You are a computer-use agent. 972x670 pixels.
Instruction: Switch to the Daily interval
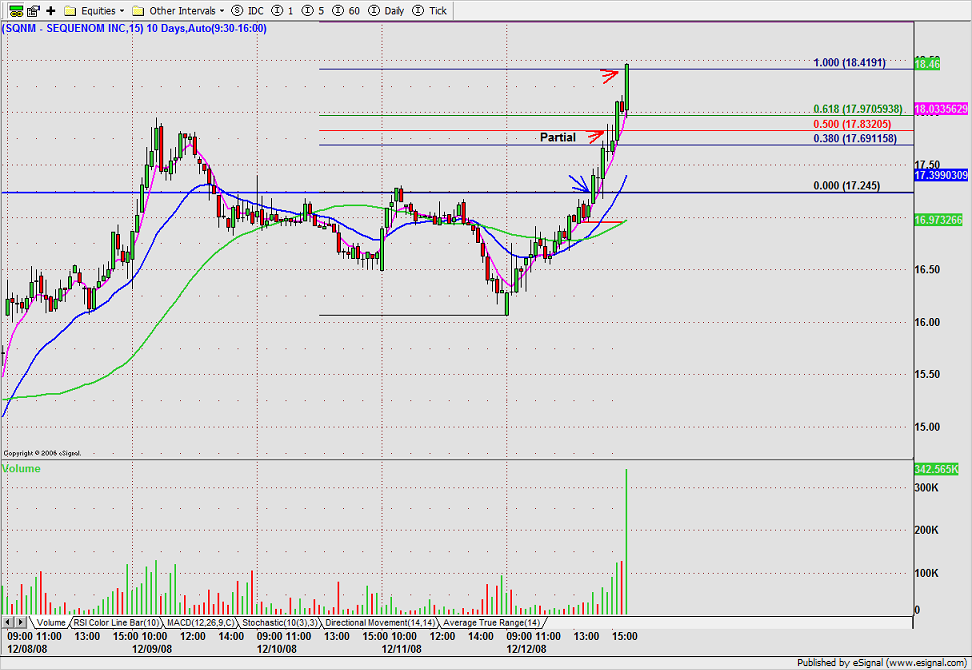(x=386, y=11)
